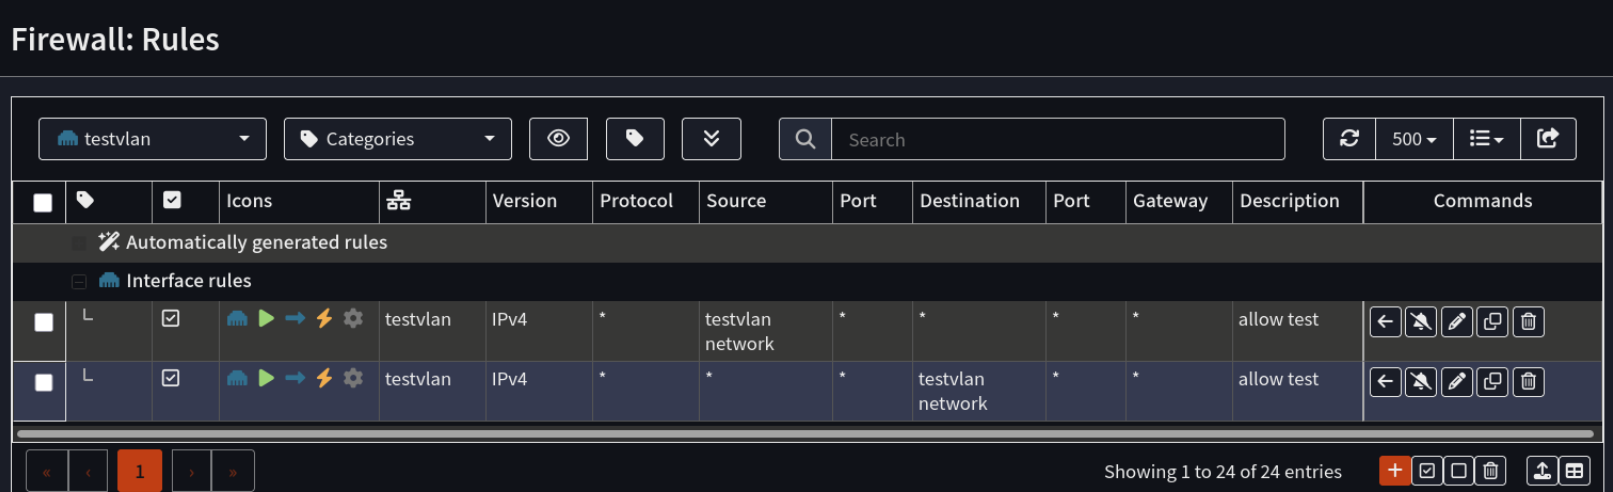Image resolution: width=1613 pixels, height=492 pixels.
Task: Add a new rule with the plus button
Action: point(1394,471)
